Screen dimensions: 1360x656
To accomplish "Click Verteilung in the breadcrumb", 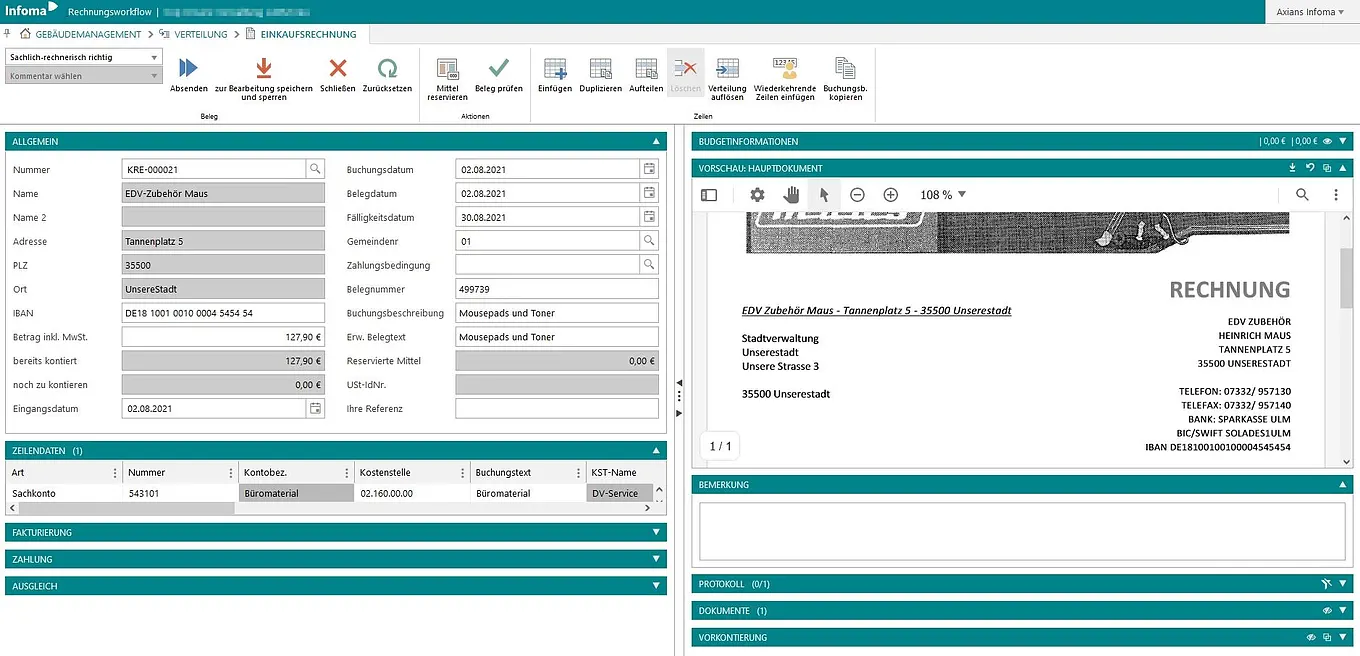I will pos(200,34).
